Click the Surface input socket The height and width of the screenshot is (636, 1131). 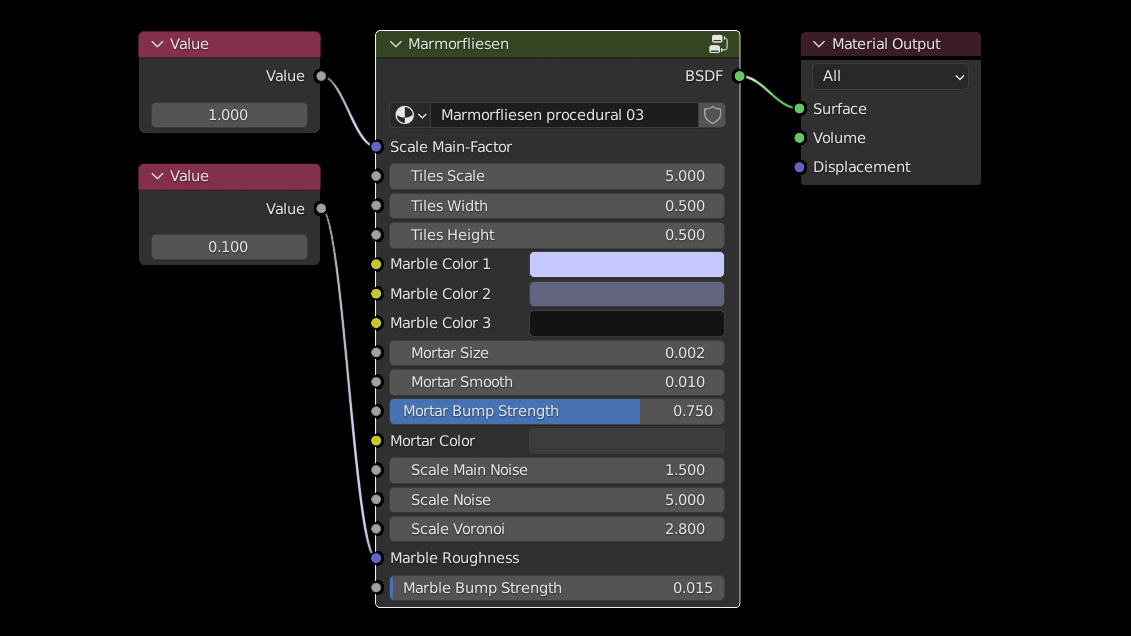(x=799, y=109)
